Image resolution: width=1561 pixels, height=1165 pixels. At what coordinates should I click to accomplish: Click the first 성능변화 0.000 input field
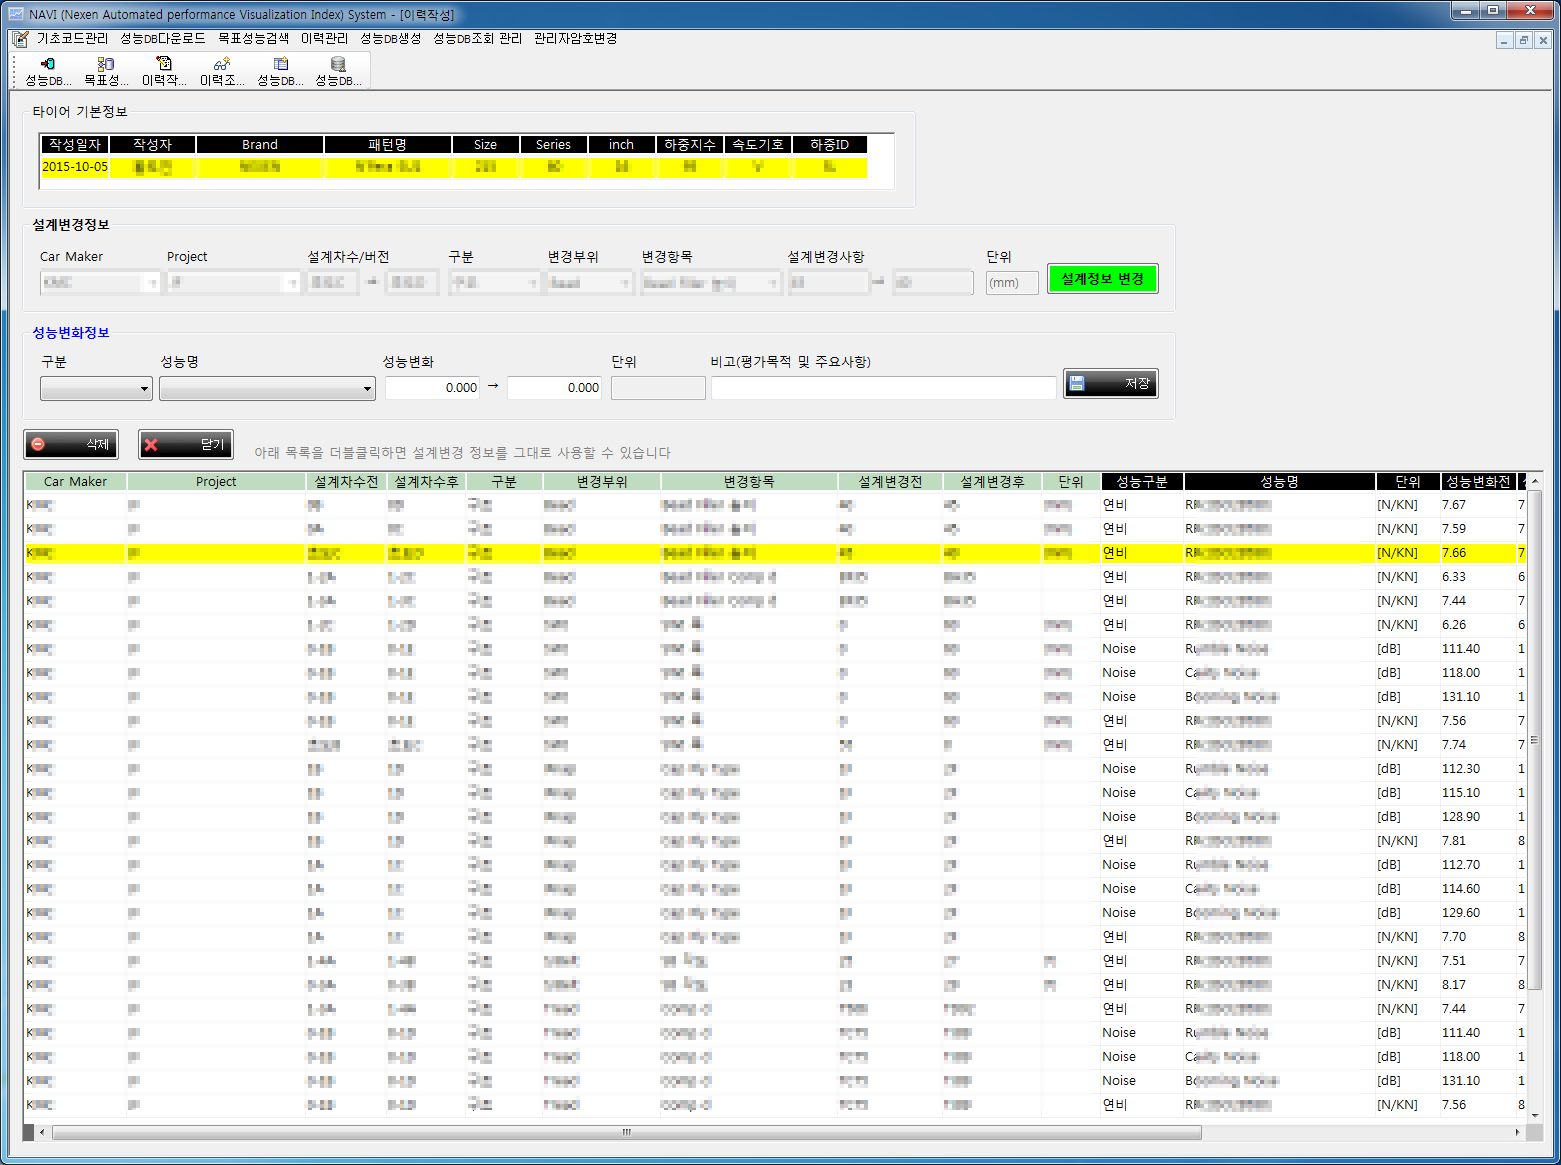point(432,388)
